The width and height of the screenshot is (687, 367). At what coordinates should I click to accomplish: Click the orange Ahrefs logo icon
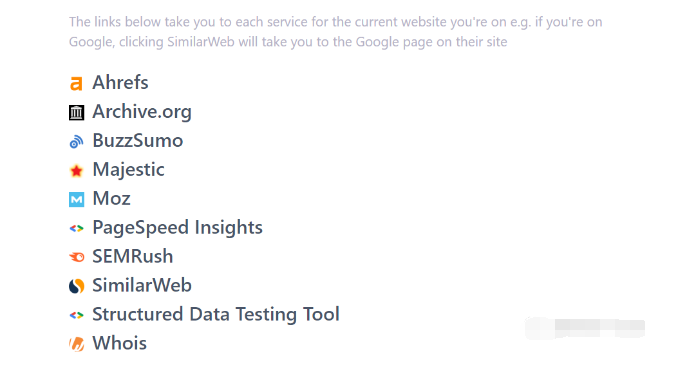pyautogui.click(x=76, y=83)
